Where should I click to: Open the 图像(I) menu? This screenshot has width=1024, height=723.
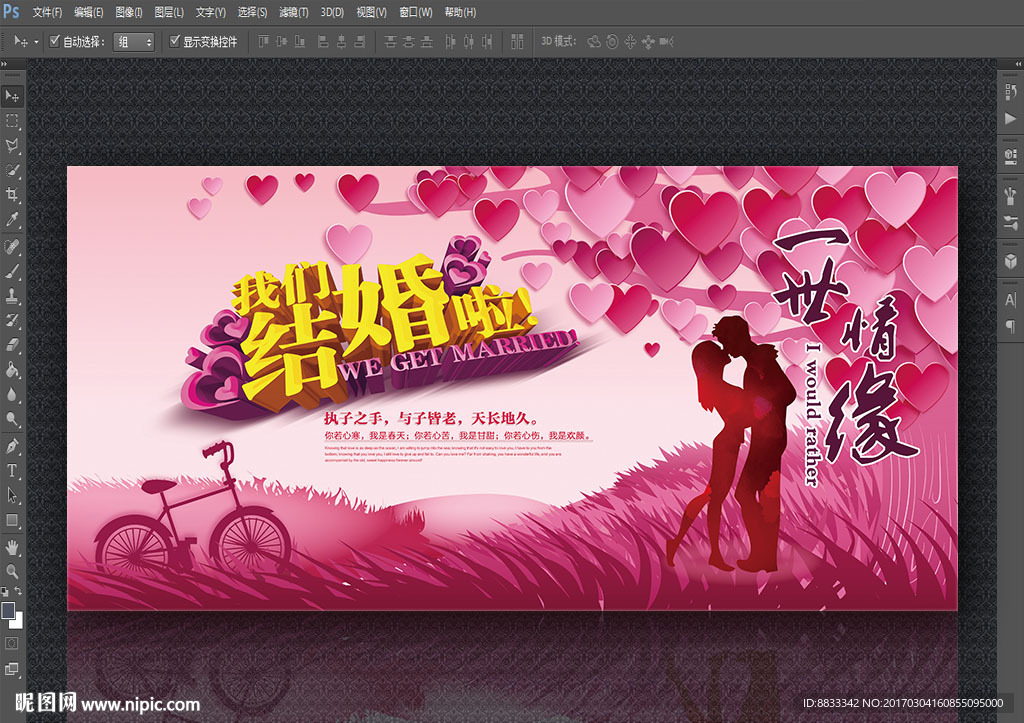(129, 12)
